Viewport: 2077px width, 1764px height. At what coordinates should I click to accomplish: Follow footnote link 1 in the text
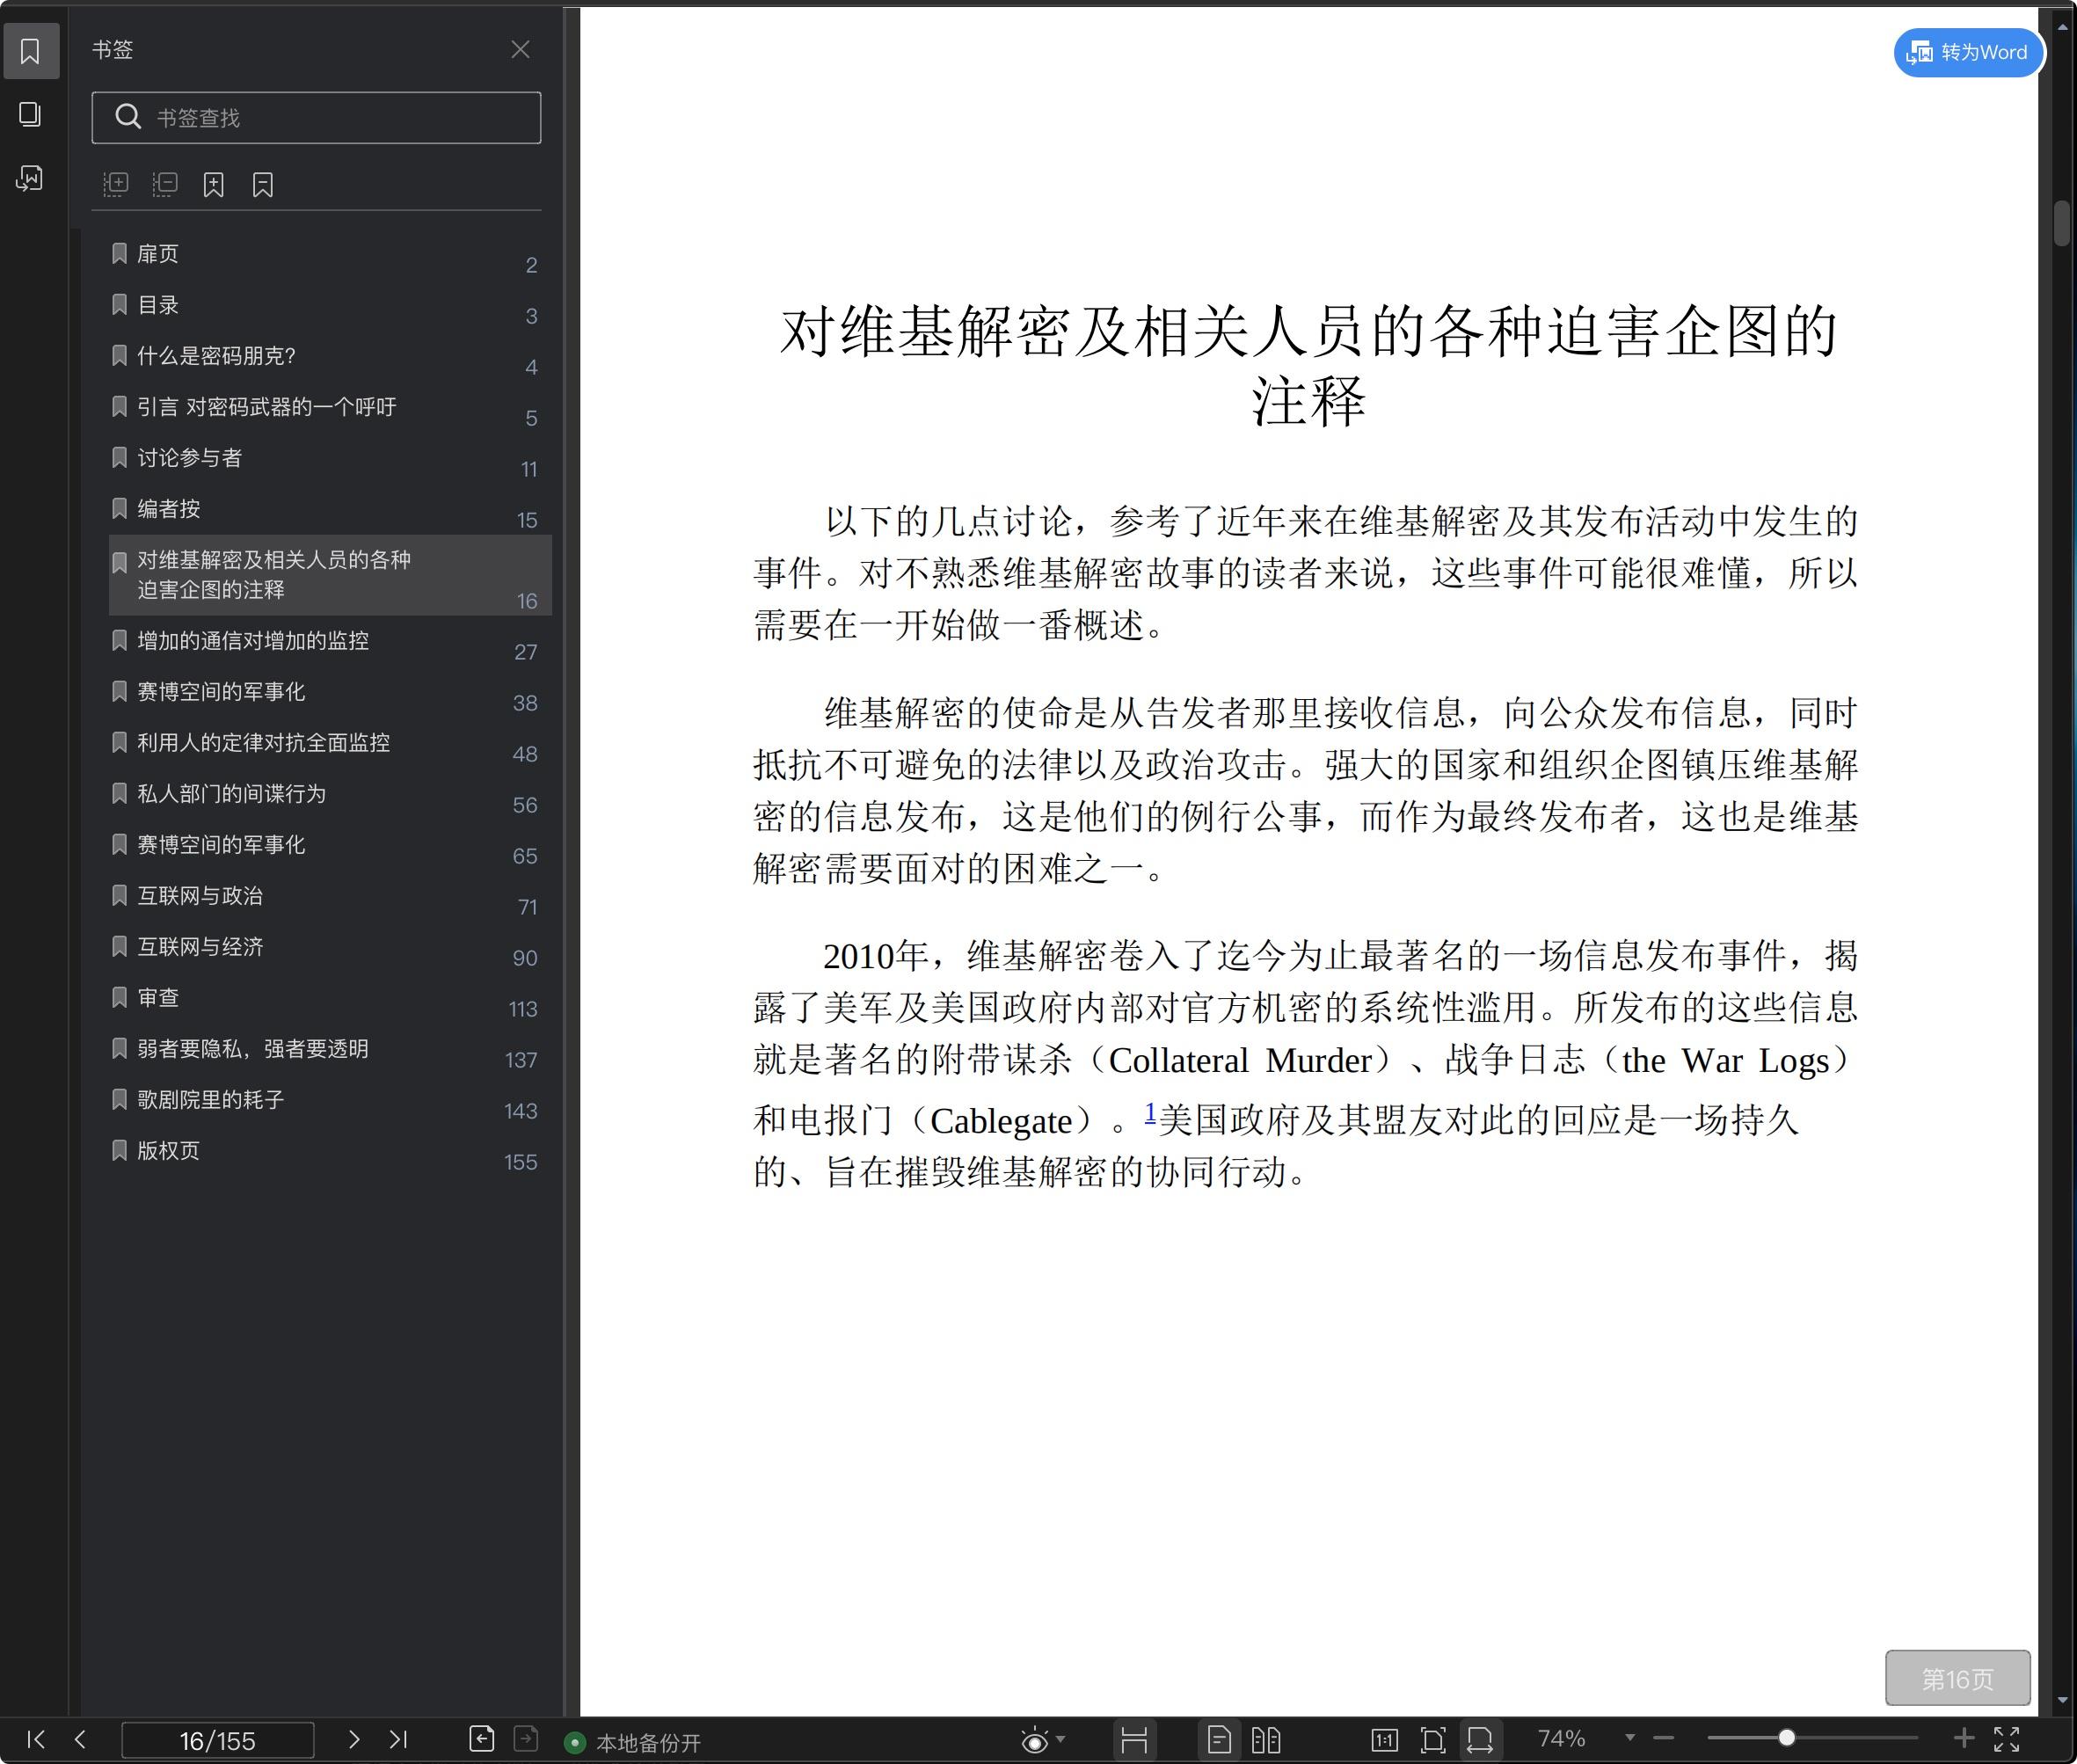coord(1150,1112)
